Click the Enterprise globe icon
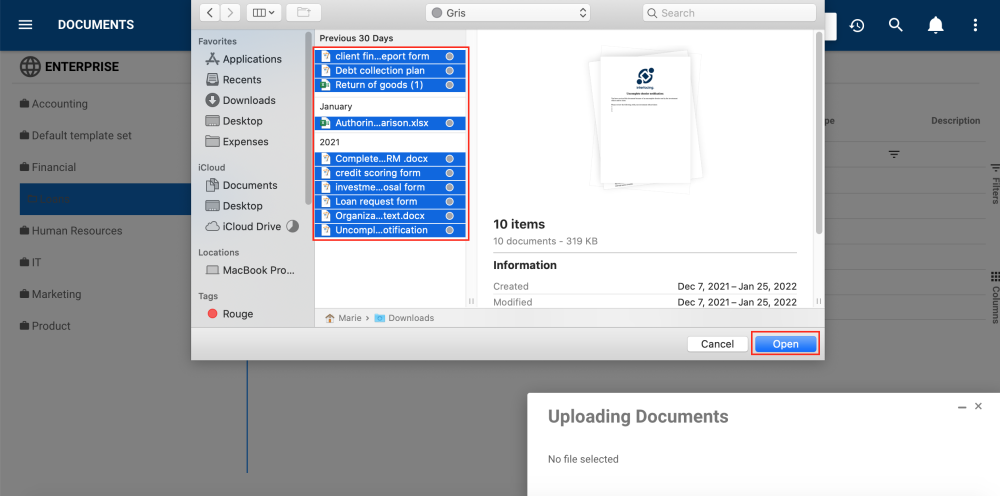 point(30,66)
